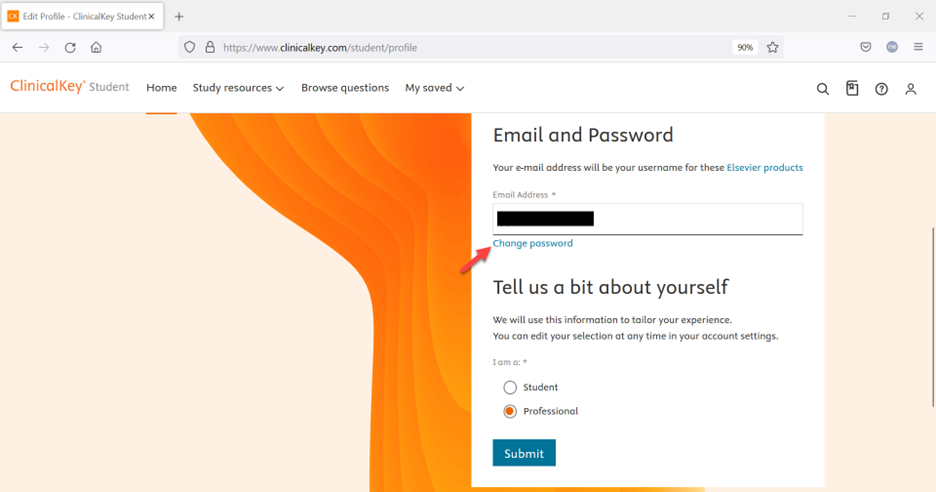Select the Student radio button

pyautogui.click(x=510, y=387)
